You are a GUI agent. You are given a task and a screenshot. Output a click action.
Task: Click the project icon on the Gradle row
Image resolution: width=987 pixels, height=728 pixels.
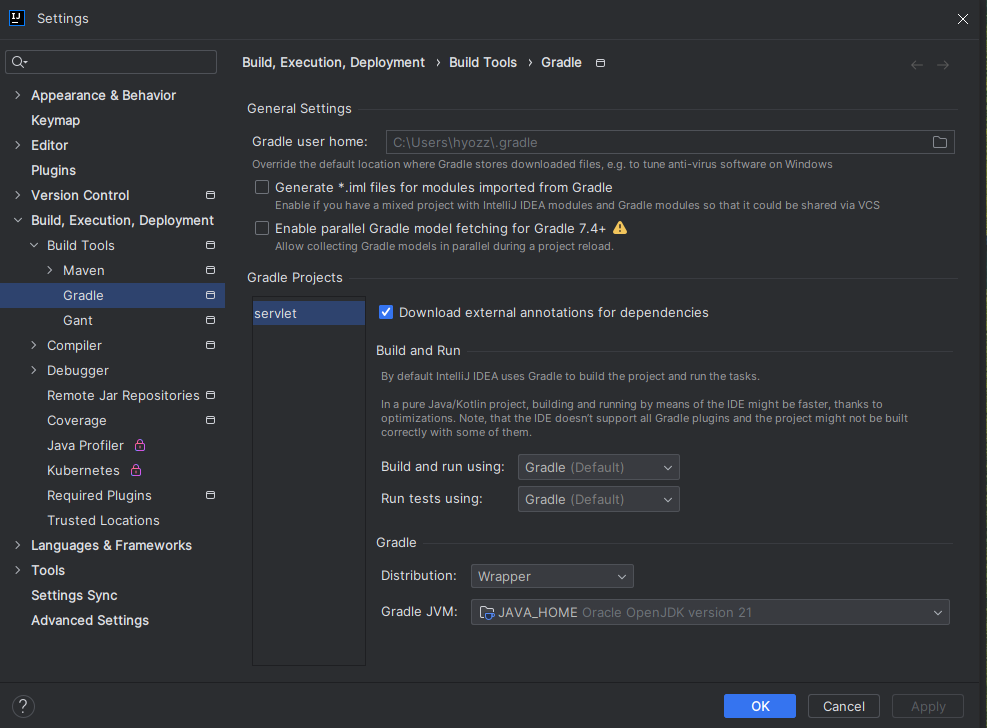[x=210, y=295]
